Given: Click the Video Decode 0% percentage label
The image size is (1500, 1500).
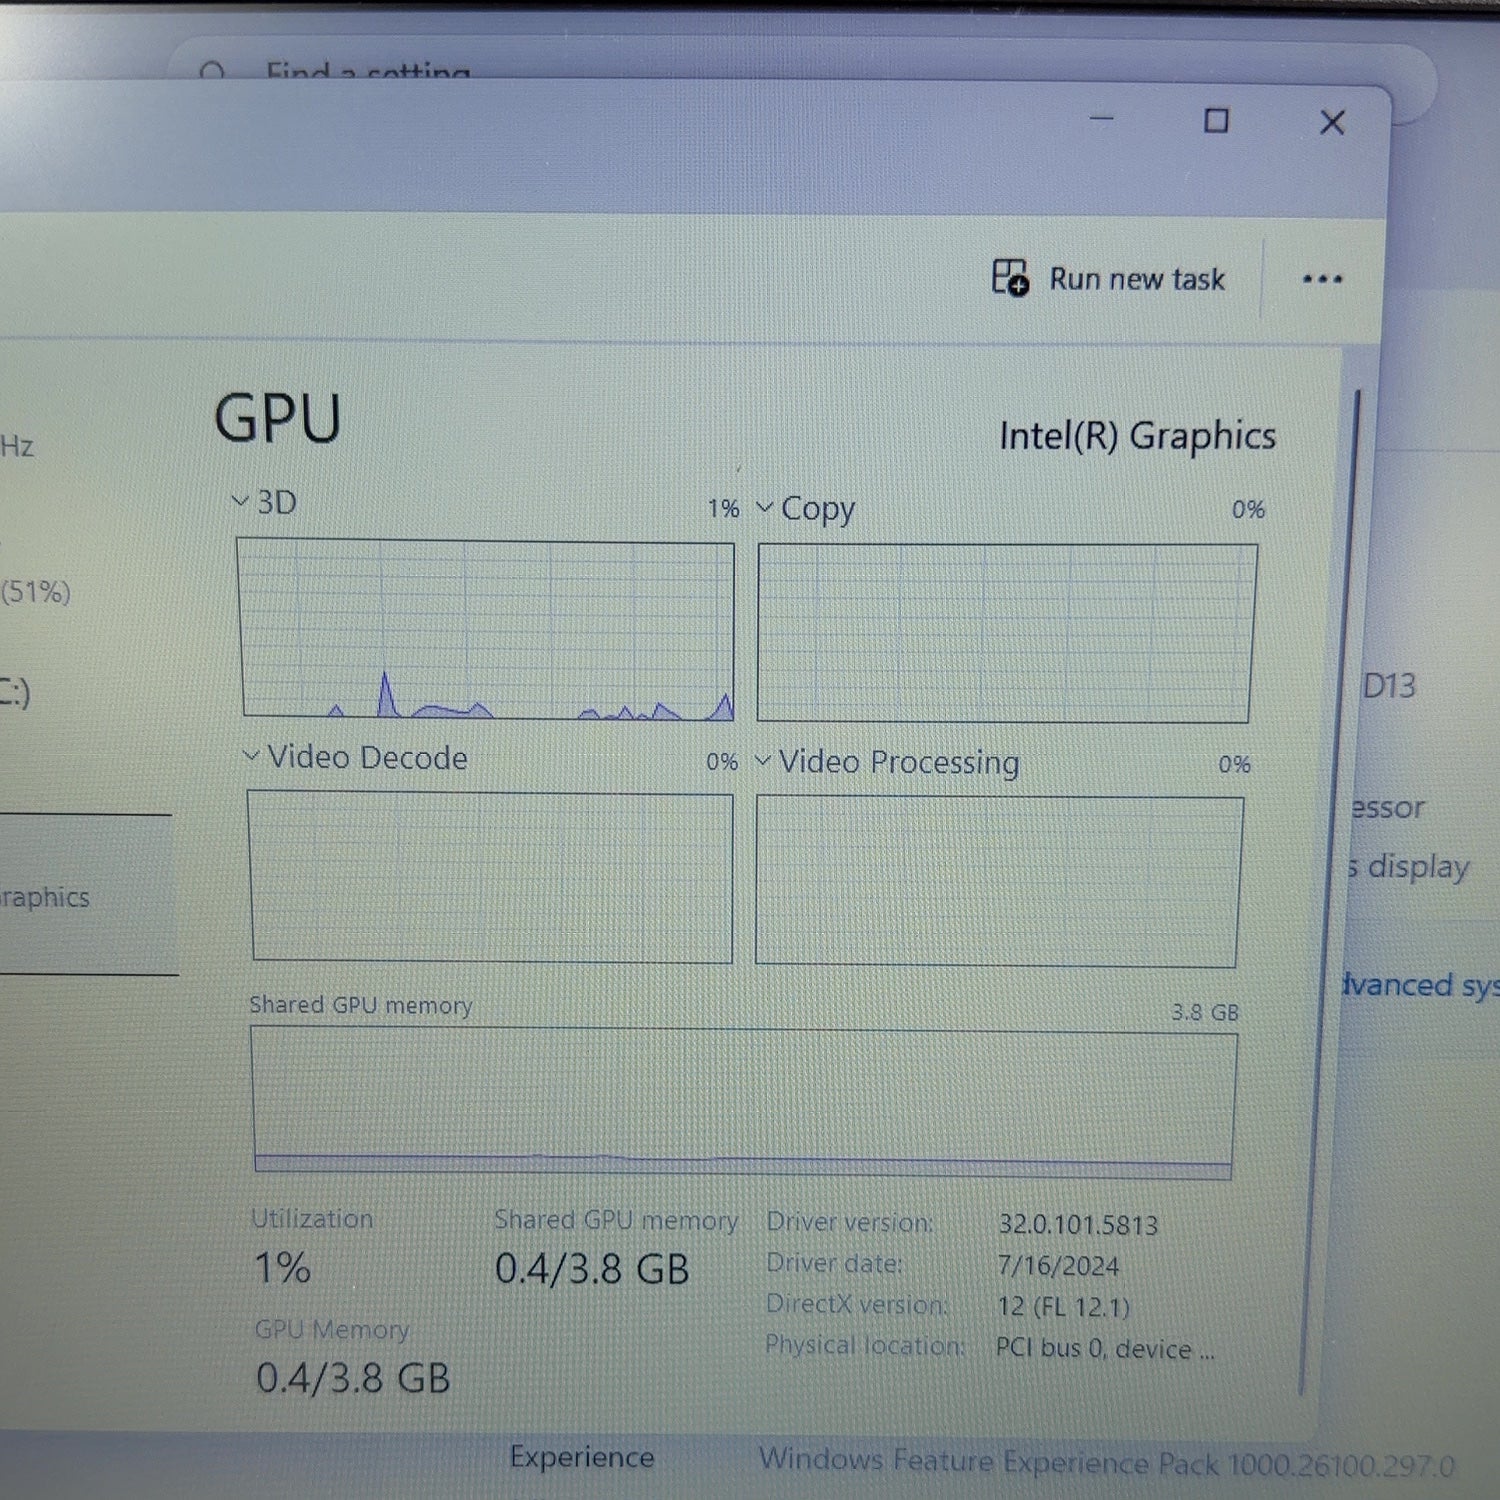Looking at the screenshot, I should point(722,762).
